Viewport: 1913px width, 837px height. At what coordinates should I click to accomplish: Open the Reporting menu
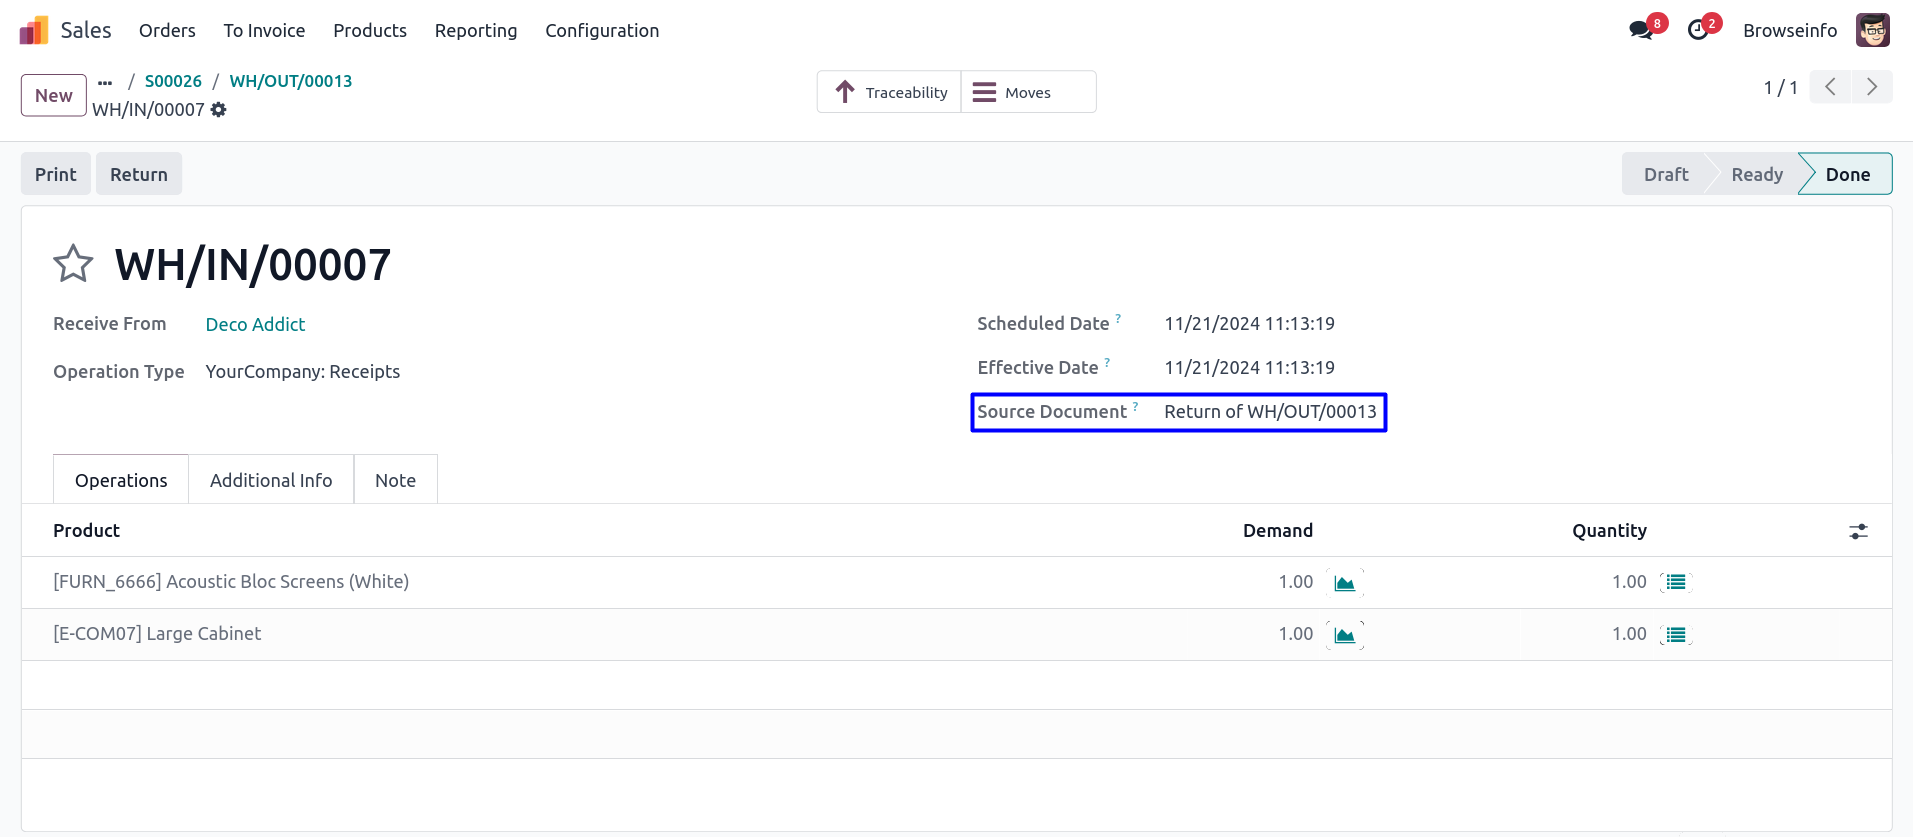[476, 31]
